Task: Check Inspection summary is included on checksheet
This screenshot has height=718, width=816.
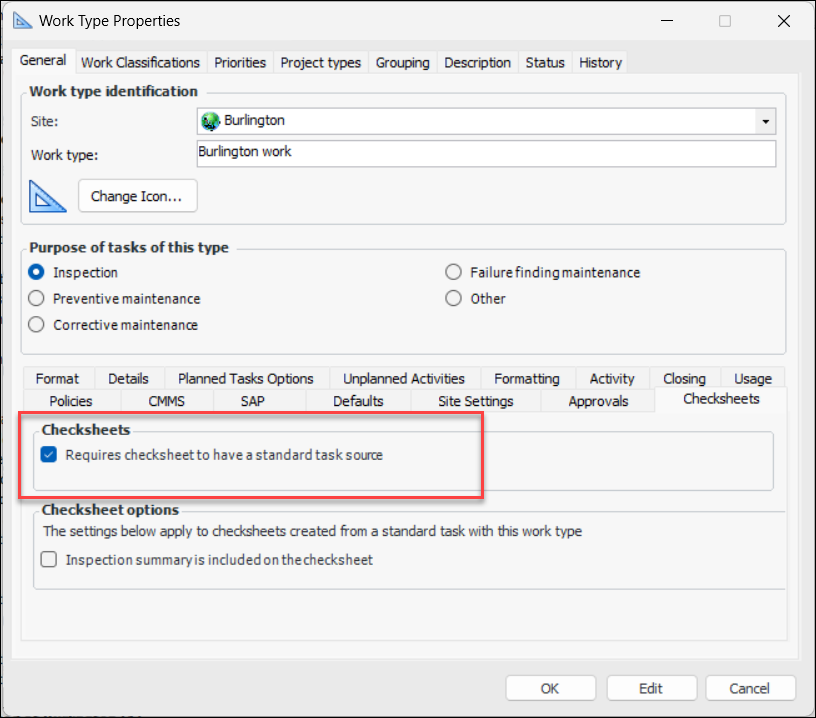Action: point(49,559)
